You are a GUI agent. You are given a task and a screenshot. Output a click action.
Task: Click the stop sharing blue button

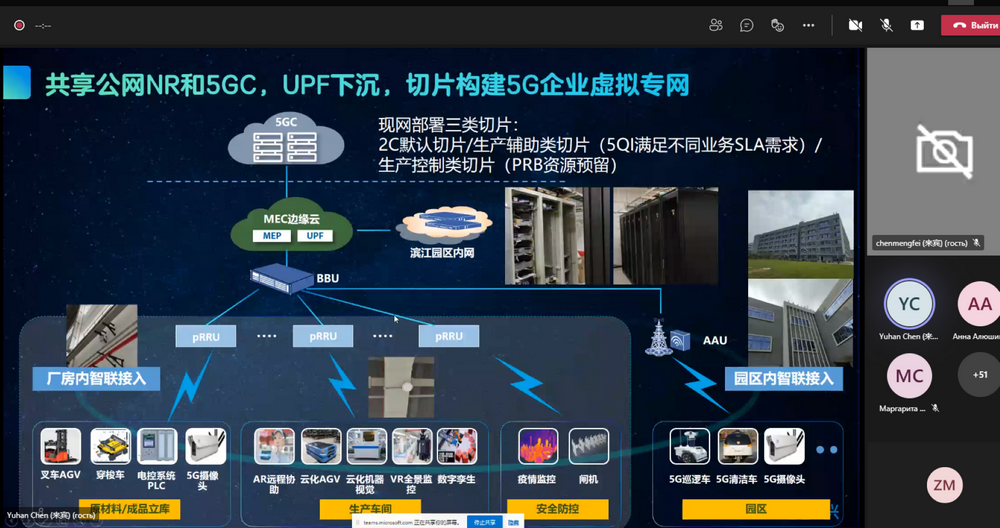pos(486,522)
